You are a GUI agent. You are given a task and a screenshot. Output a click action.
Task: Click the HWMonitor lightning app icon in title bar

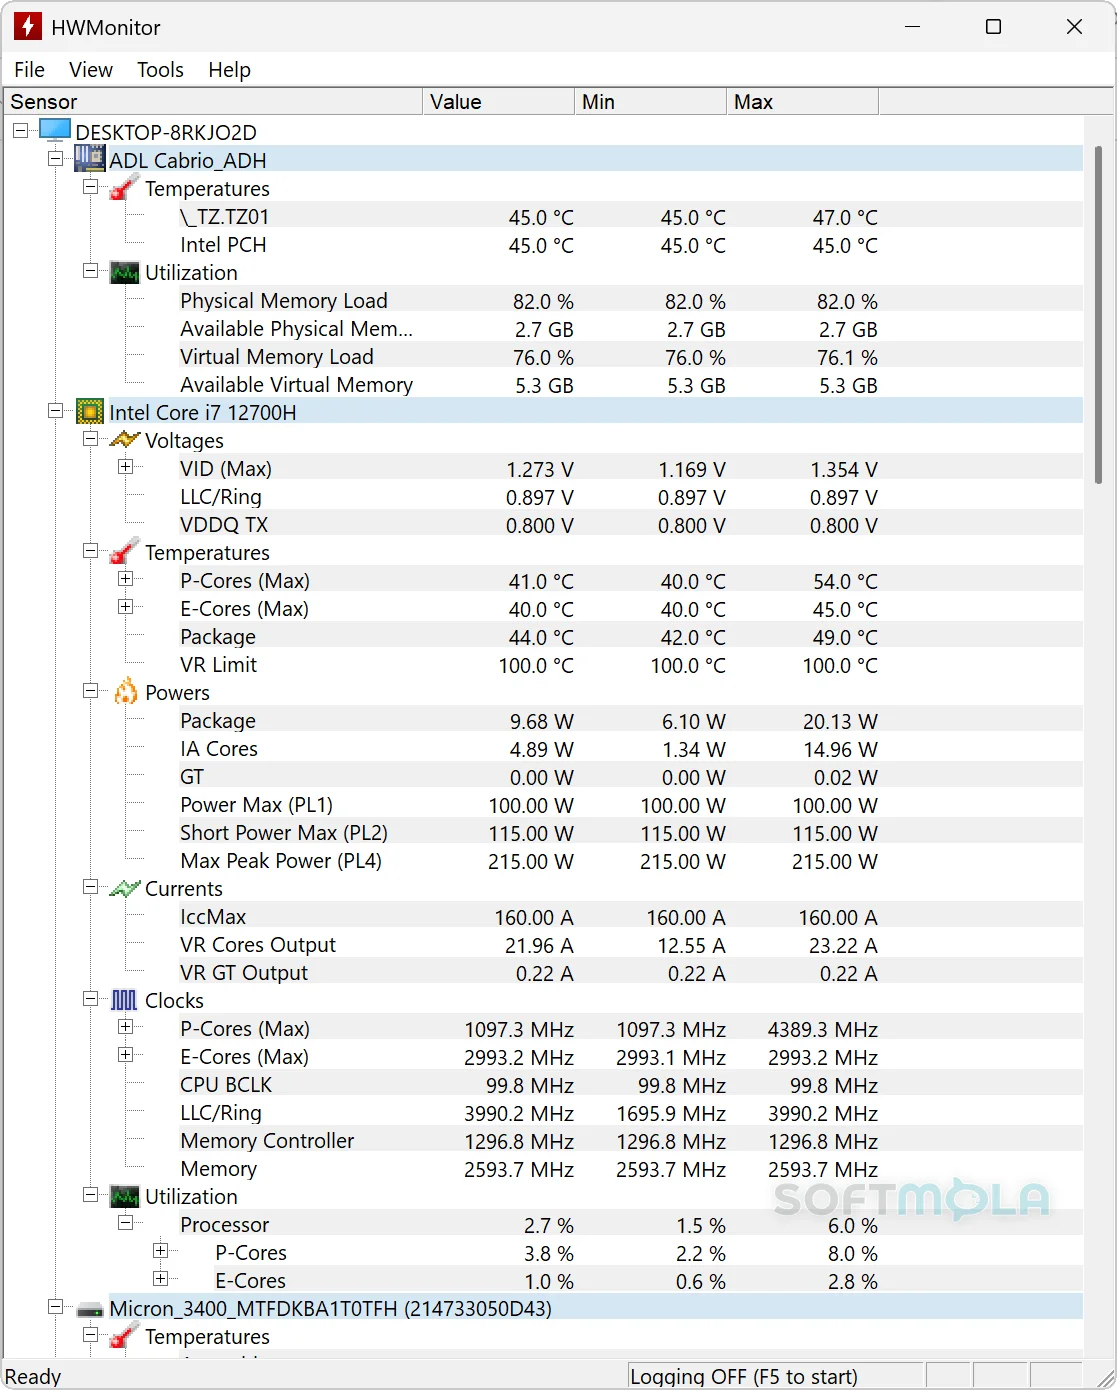tap(28, 27)
